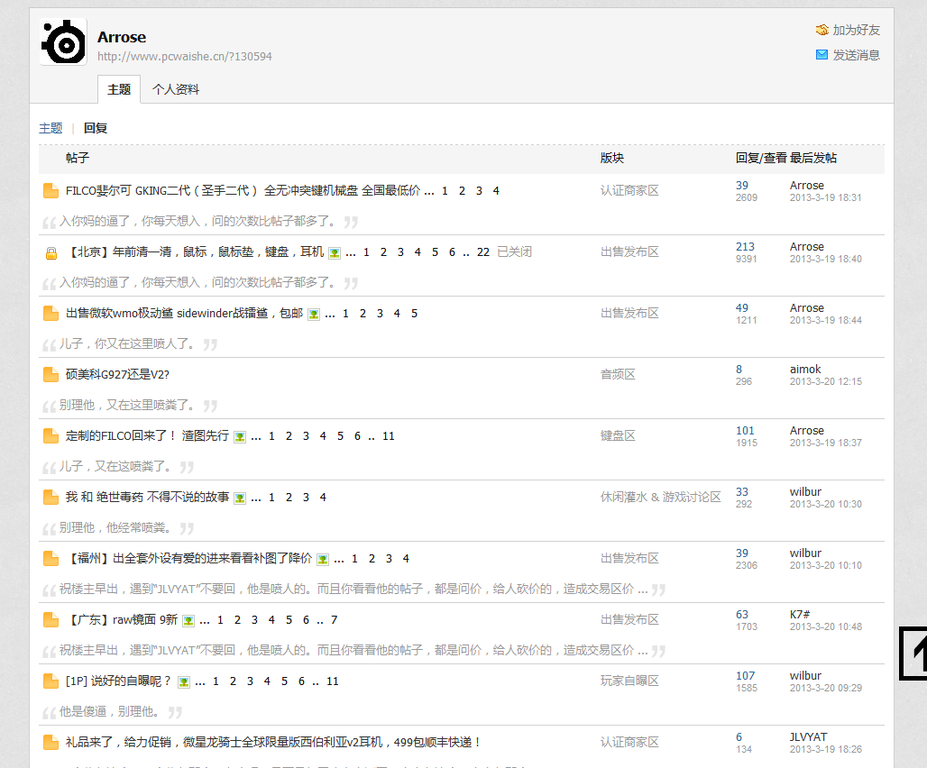The height and width of the screenshot is (768, 927).
Task: Click folder icon of 【福州】出全套外设 thread
Action: tap(51, 559)
